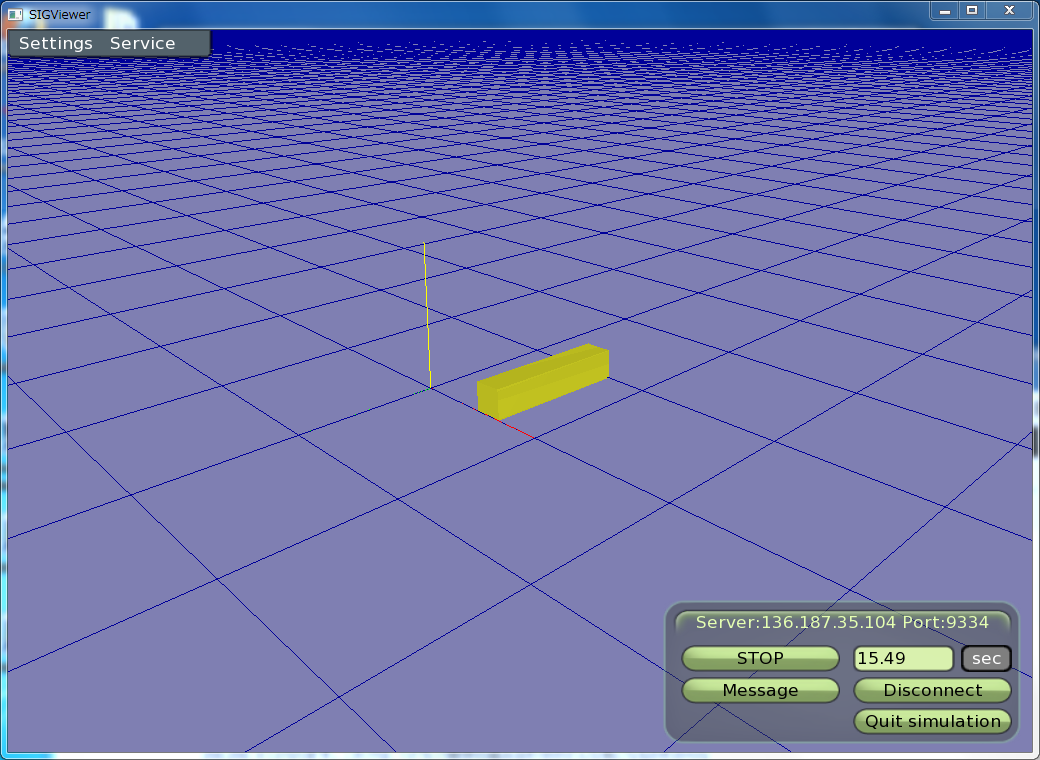Maximize the SIGViewer window

coord(971,10)
